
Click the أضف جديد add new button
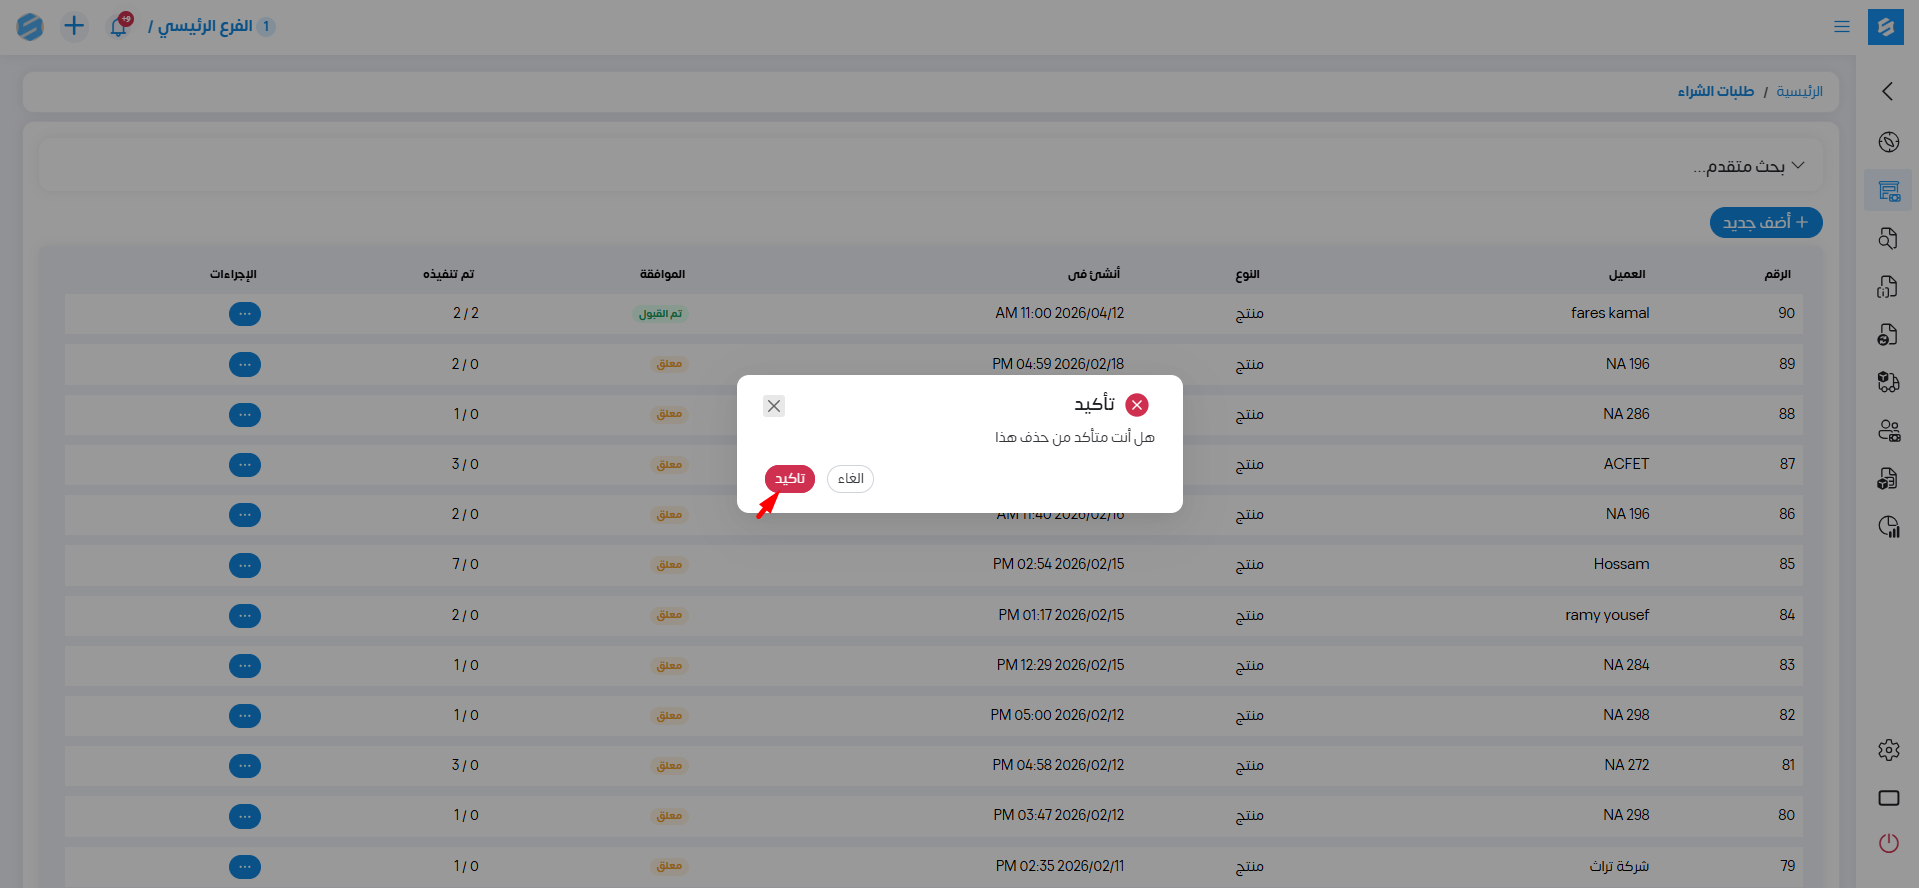coord(1765,222)
